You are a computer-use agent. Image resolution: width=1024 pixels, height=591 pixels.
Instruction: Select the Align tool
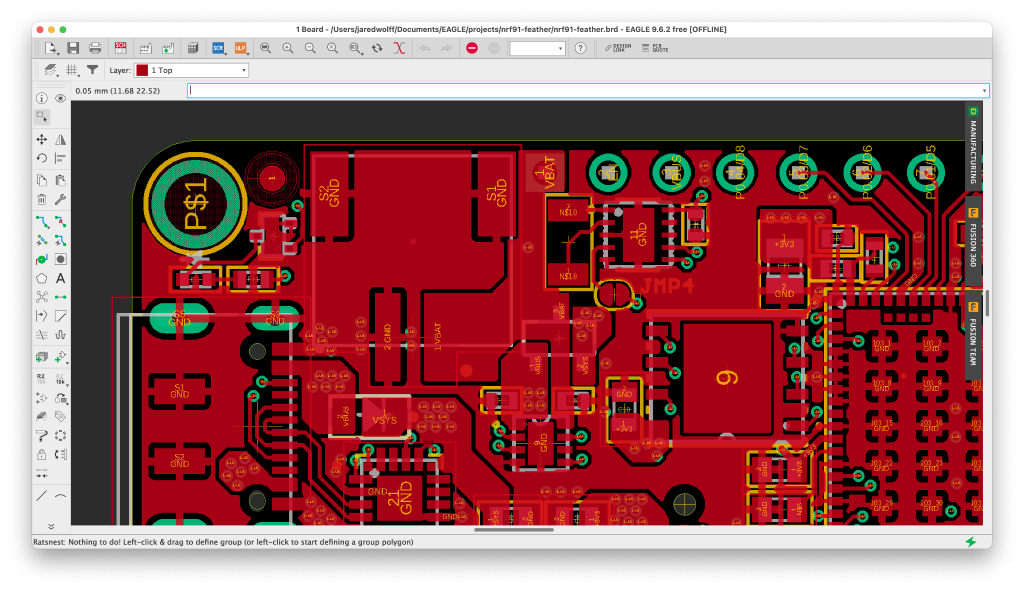tap(61, 158)
